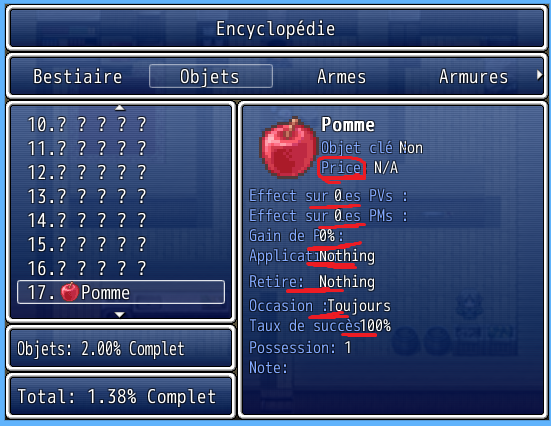Click the small apple icon beside Pomme entry
This screenshot has height=426, width=551.
tap(70, 292)
